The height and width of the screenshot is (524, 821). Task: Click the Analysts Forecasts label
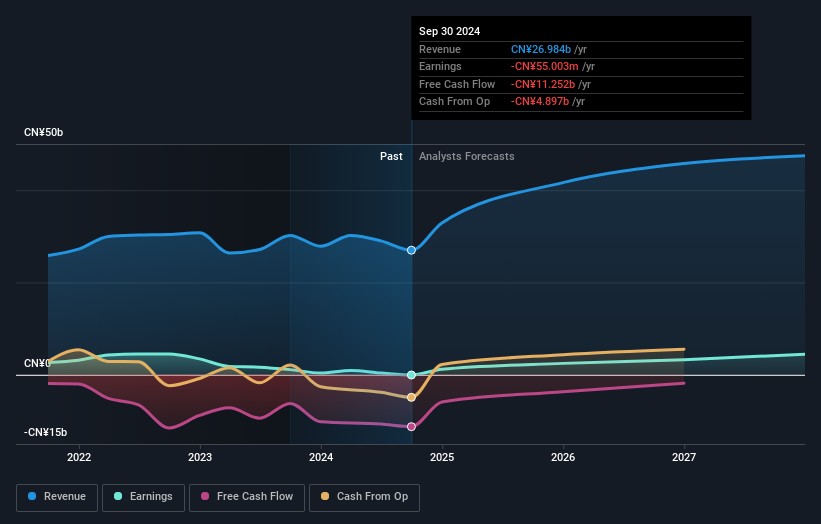pyautogui.click(x=467, y=156)
